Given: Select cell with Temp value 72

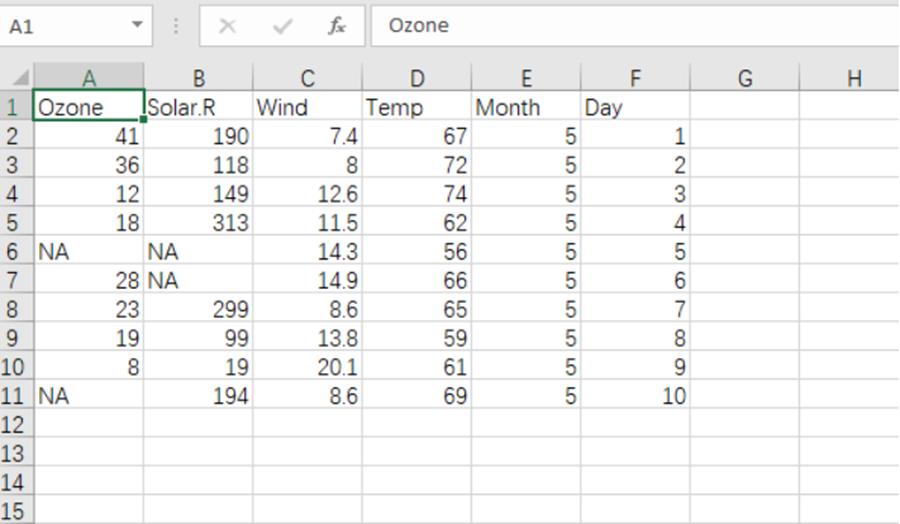Looking at the screenshot, I should 417,164.
